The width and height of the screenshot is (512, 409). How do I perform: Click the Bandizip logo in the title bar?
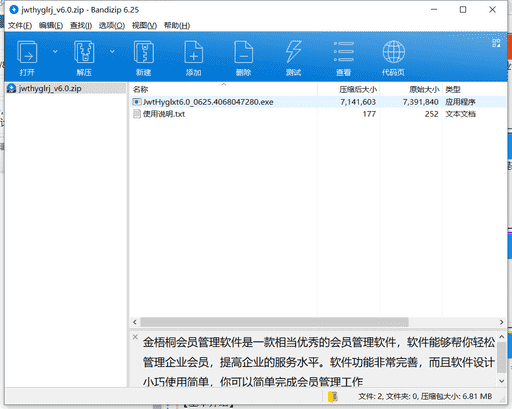click(14, 10)
